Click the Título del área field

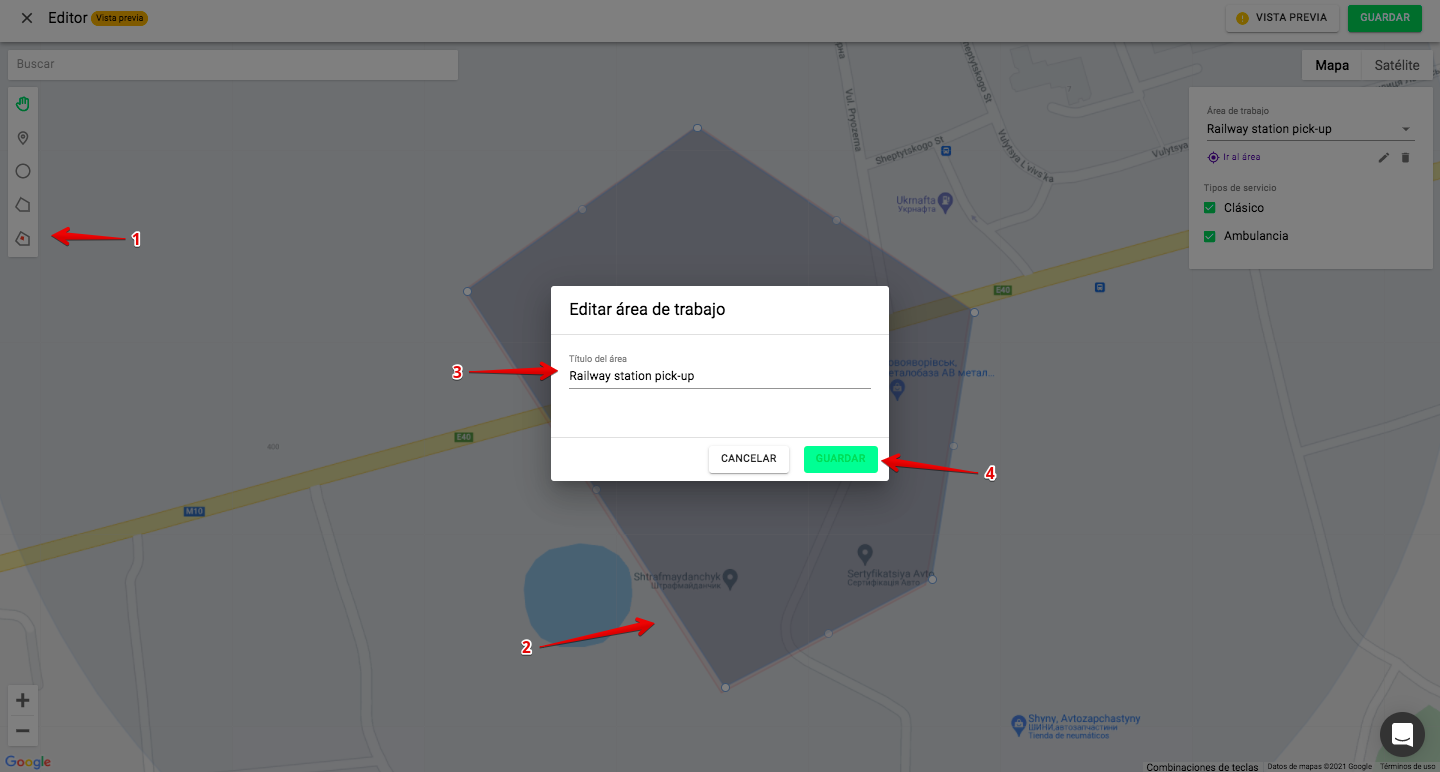(720, 376)
